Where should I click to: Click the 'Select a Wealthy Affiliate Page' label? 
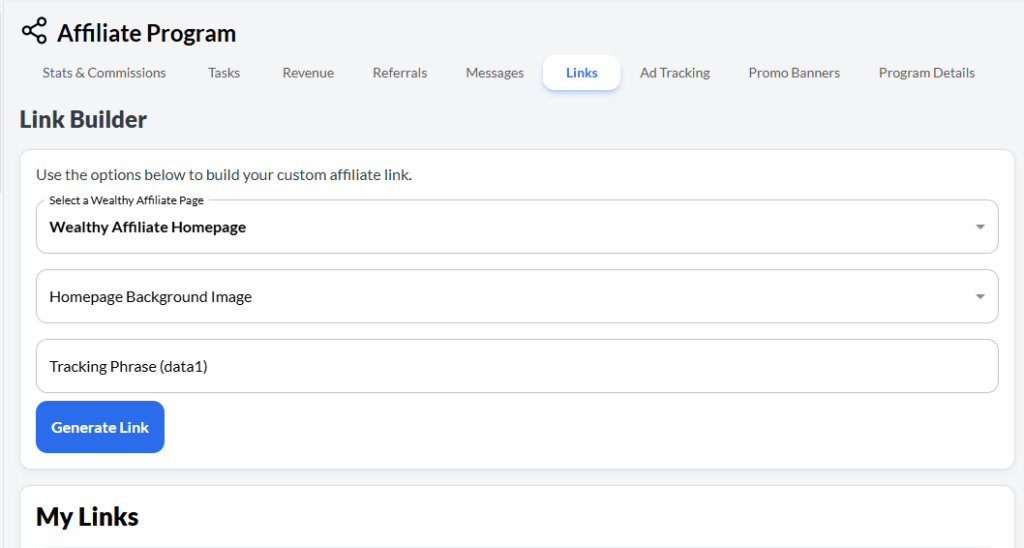126,201
